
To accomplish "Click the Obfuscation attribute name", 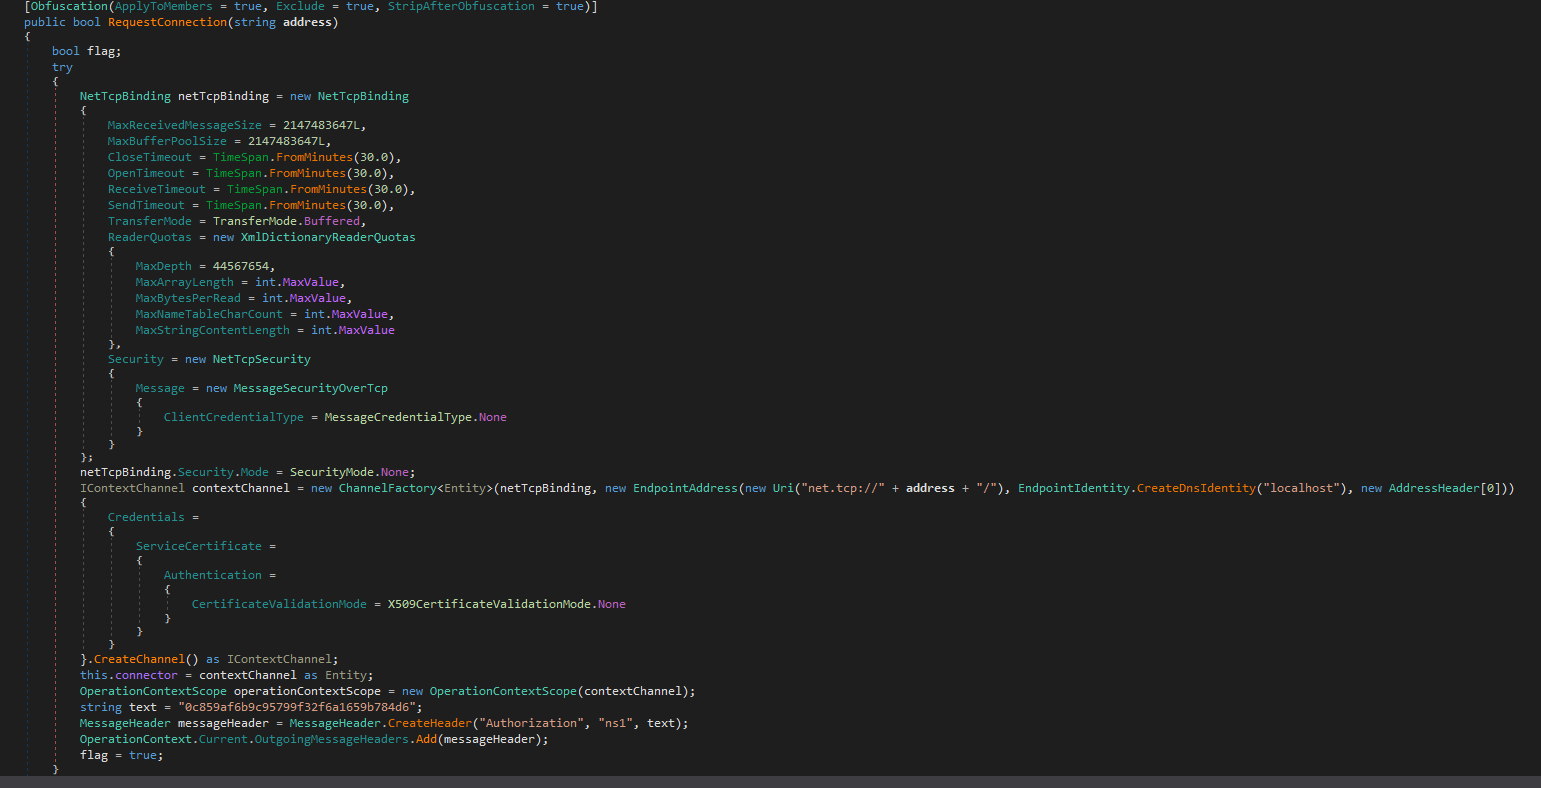I will [x=69, y=6].
